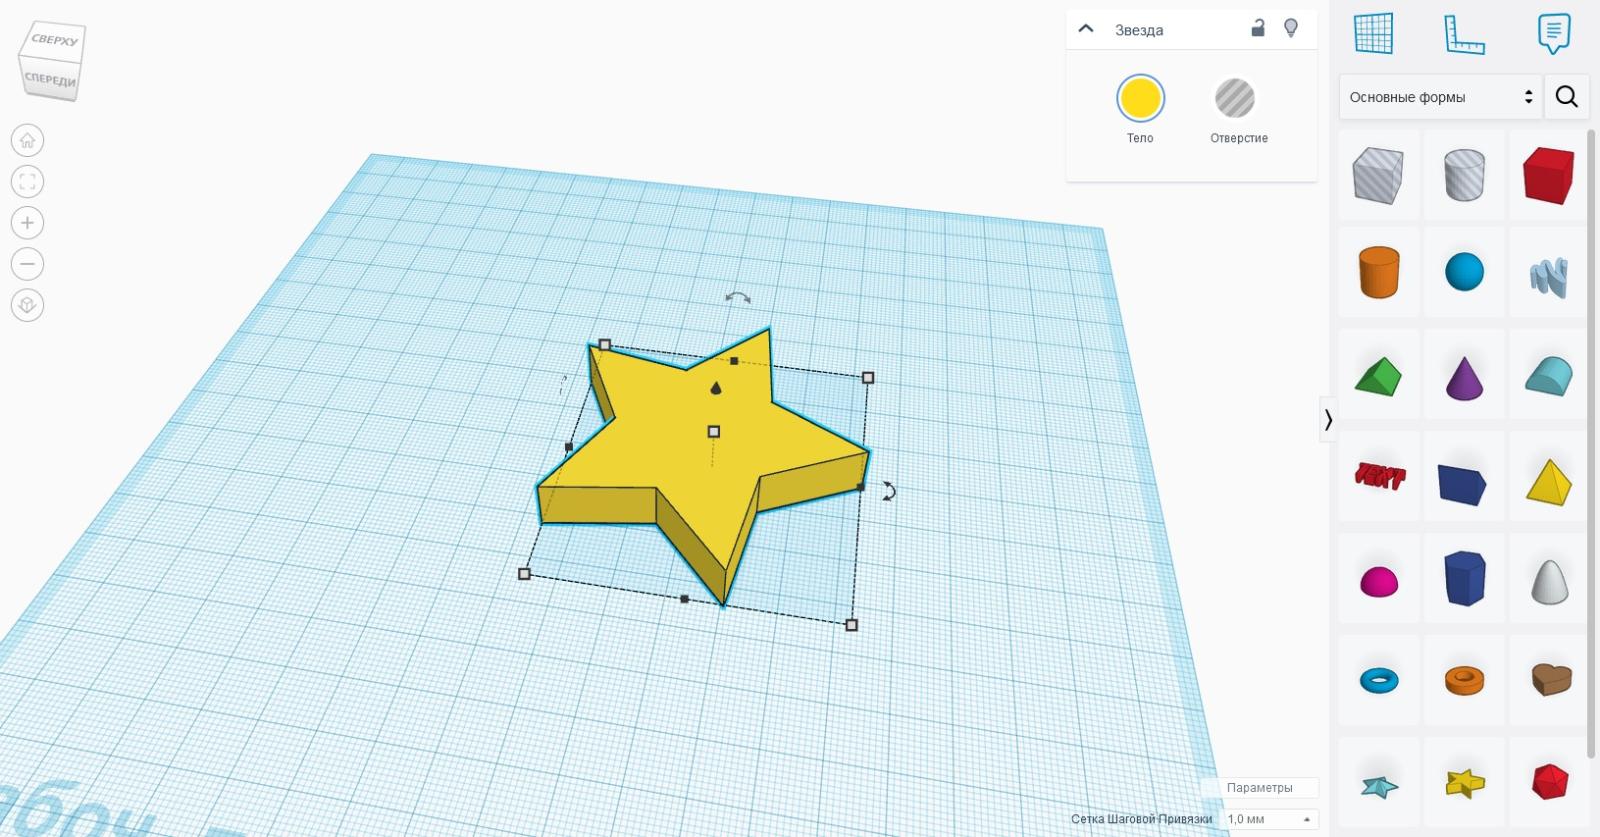The height and width of the screenshot is (837, 1600).
Task: Select the yellow Тело color swatch
Action: [1140, 98]
